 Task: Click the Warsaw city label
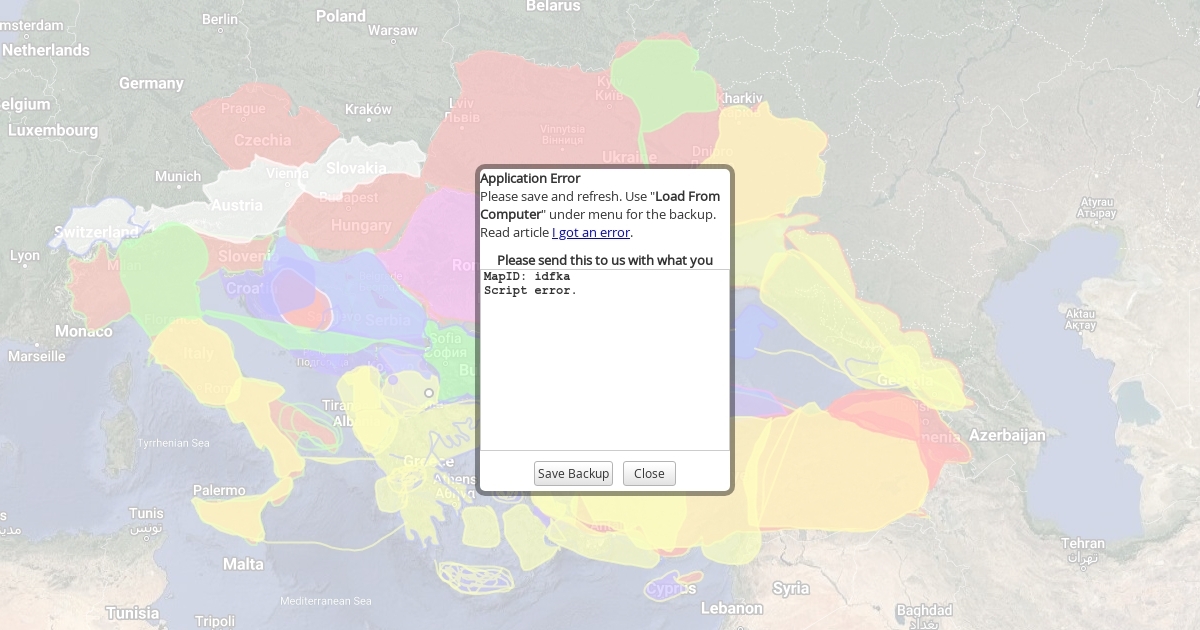pyautogui.click(x=393, y=30)
